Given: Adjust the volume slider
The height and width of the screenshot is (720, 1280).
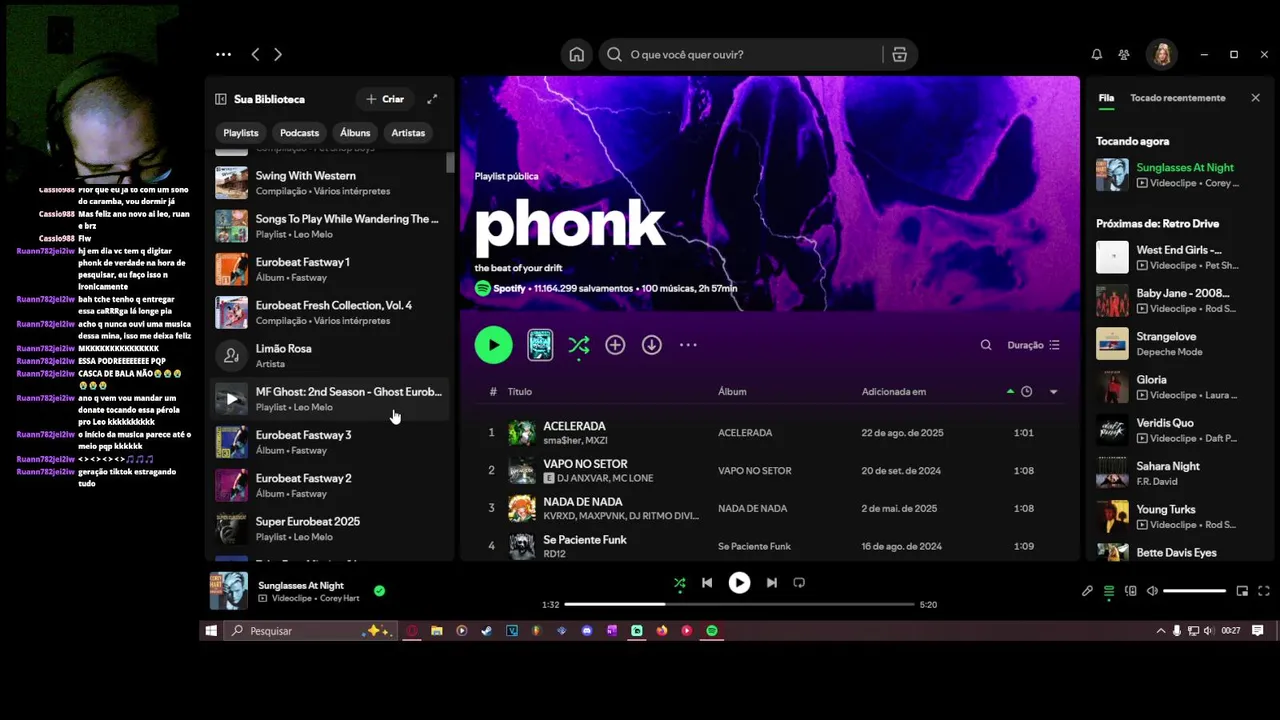Looking at the screenshot, I should (1194, 591).
